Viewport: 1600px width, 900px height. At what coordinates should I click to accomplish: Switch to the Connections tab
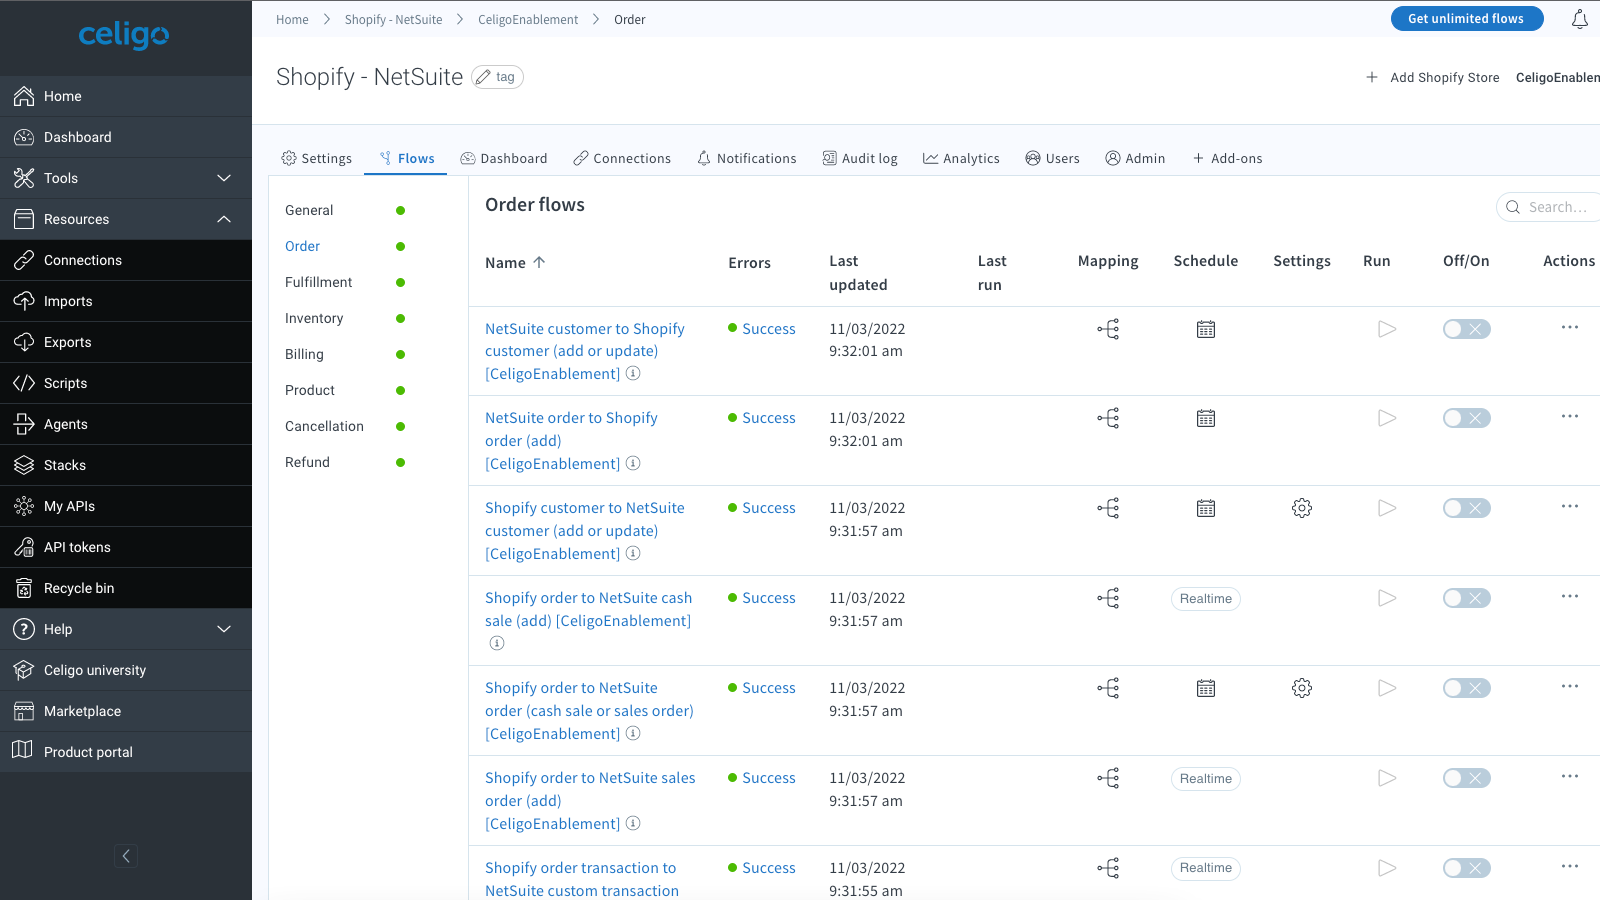622,158
